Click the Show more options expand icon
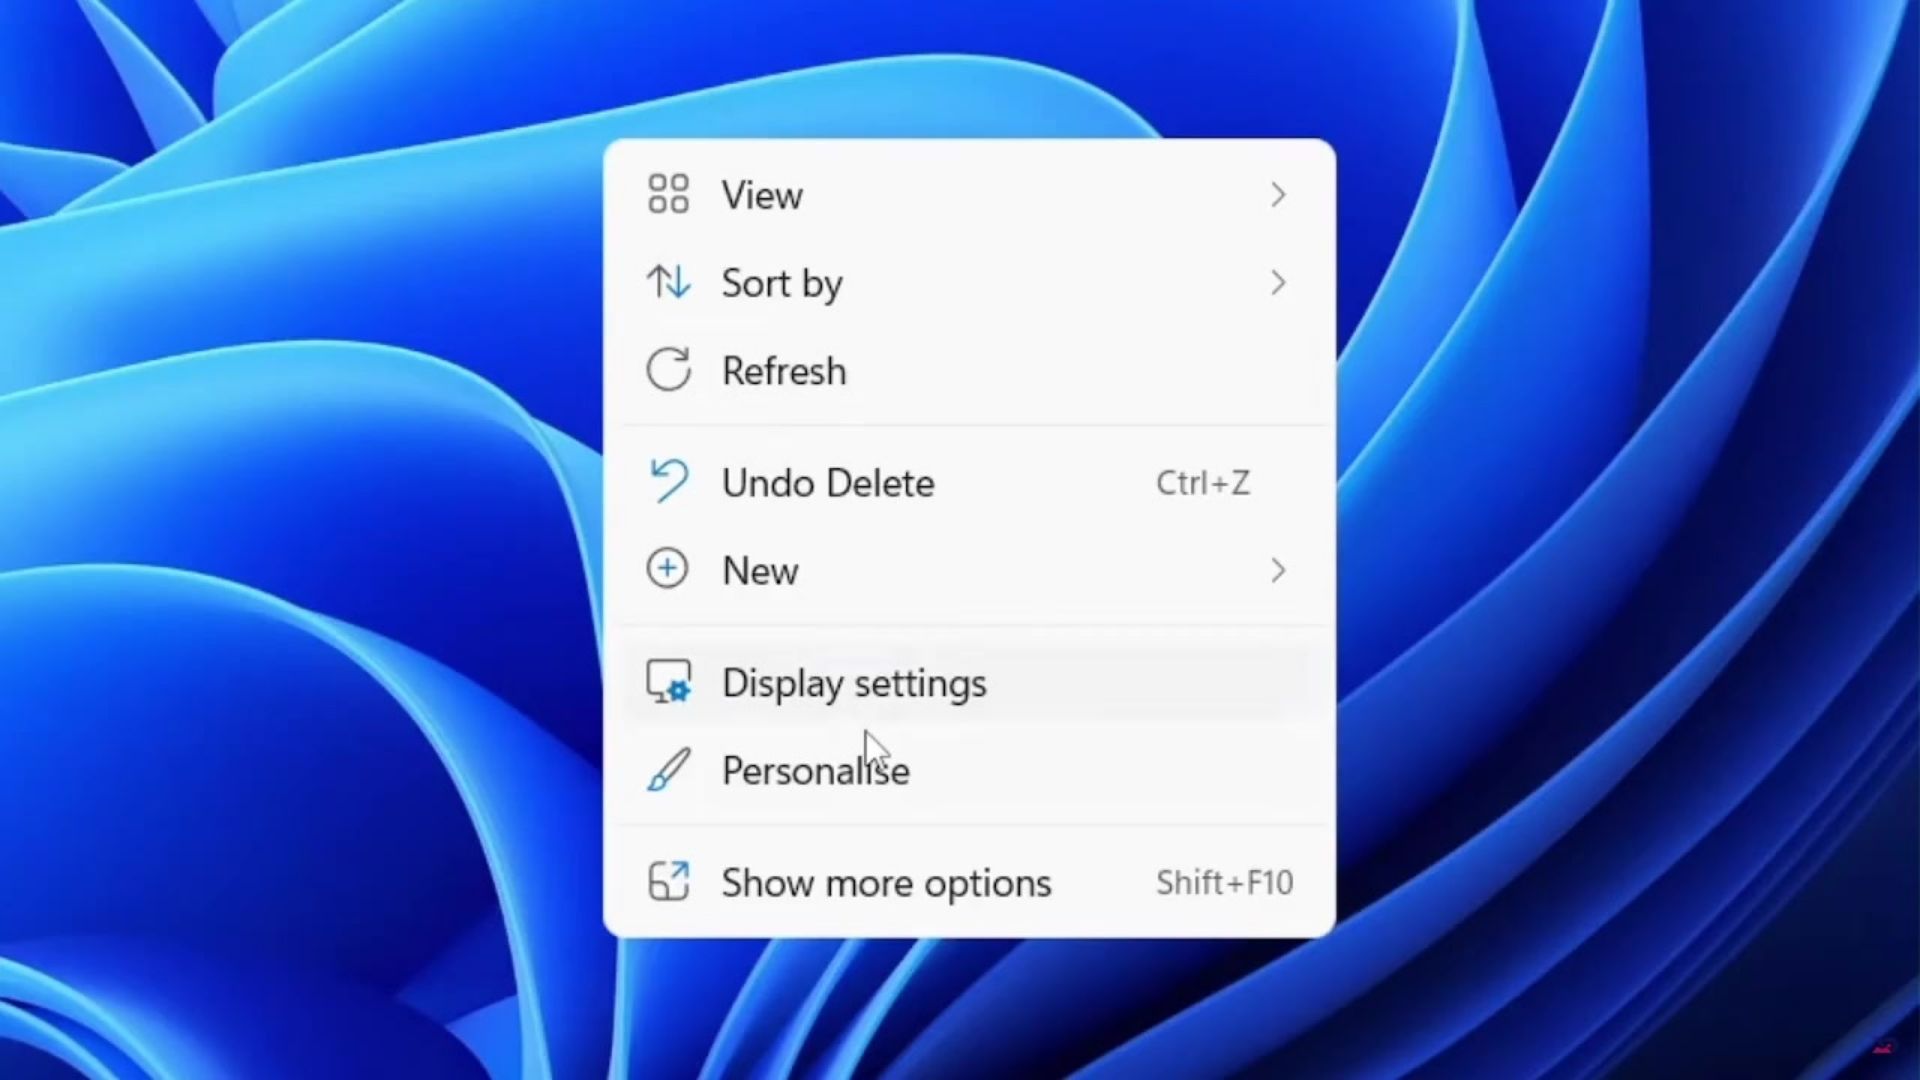 point(668,881)
